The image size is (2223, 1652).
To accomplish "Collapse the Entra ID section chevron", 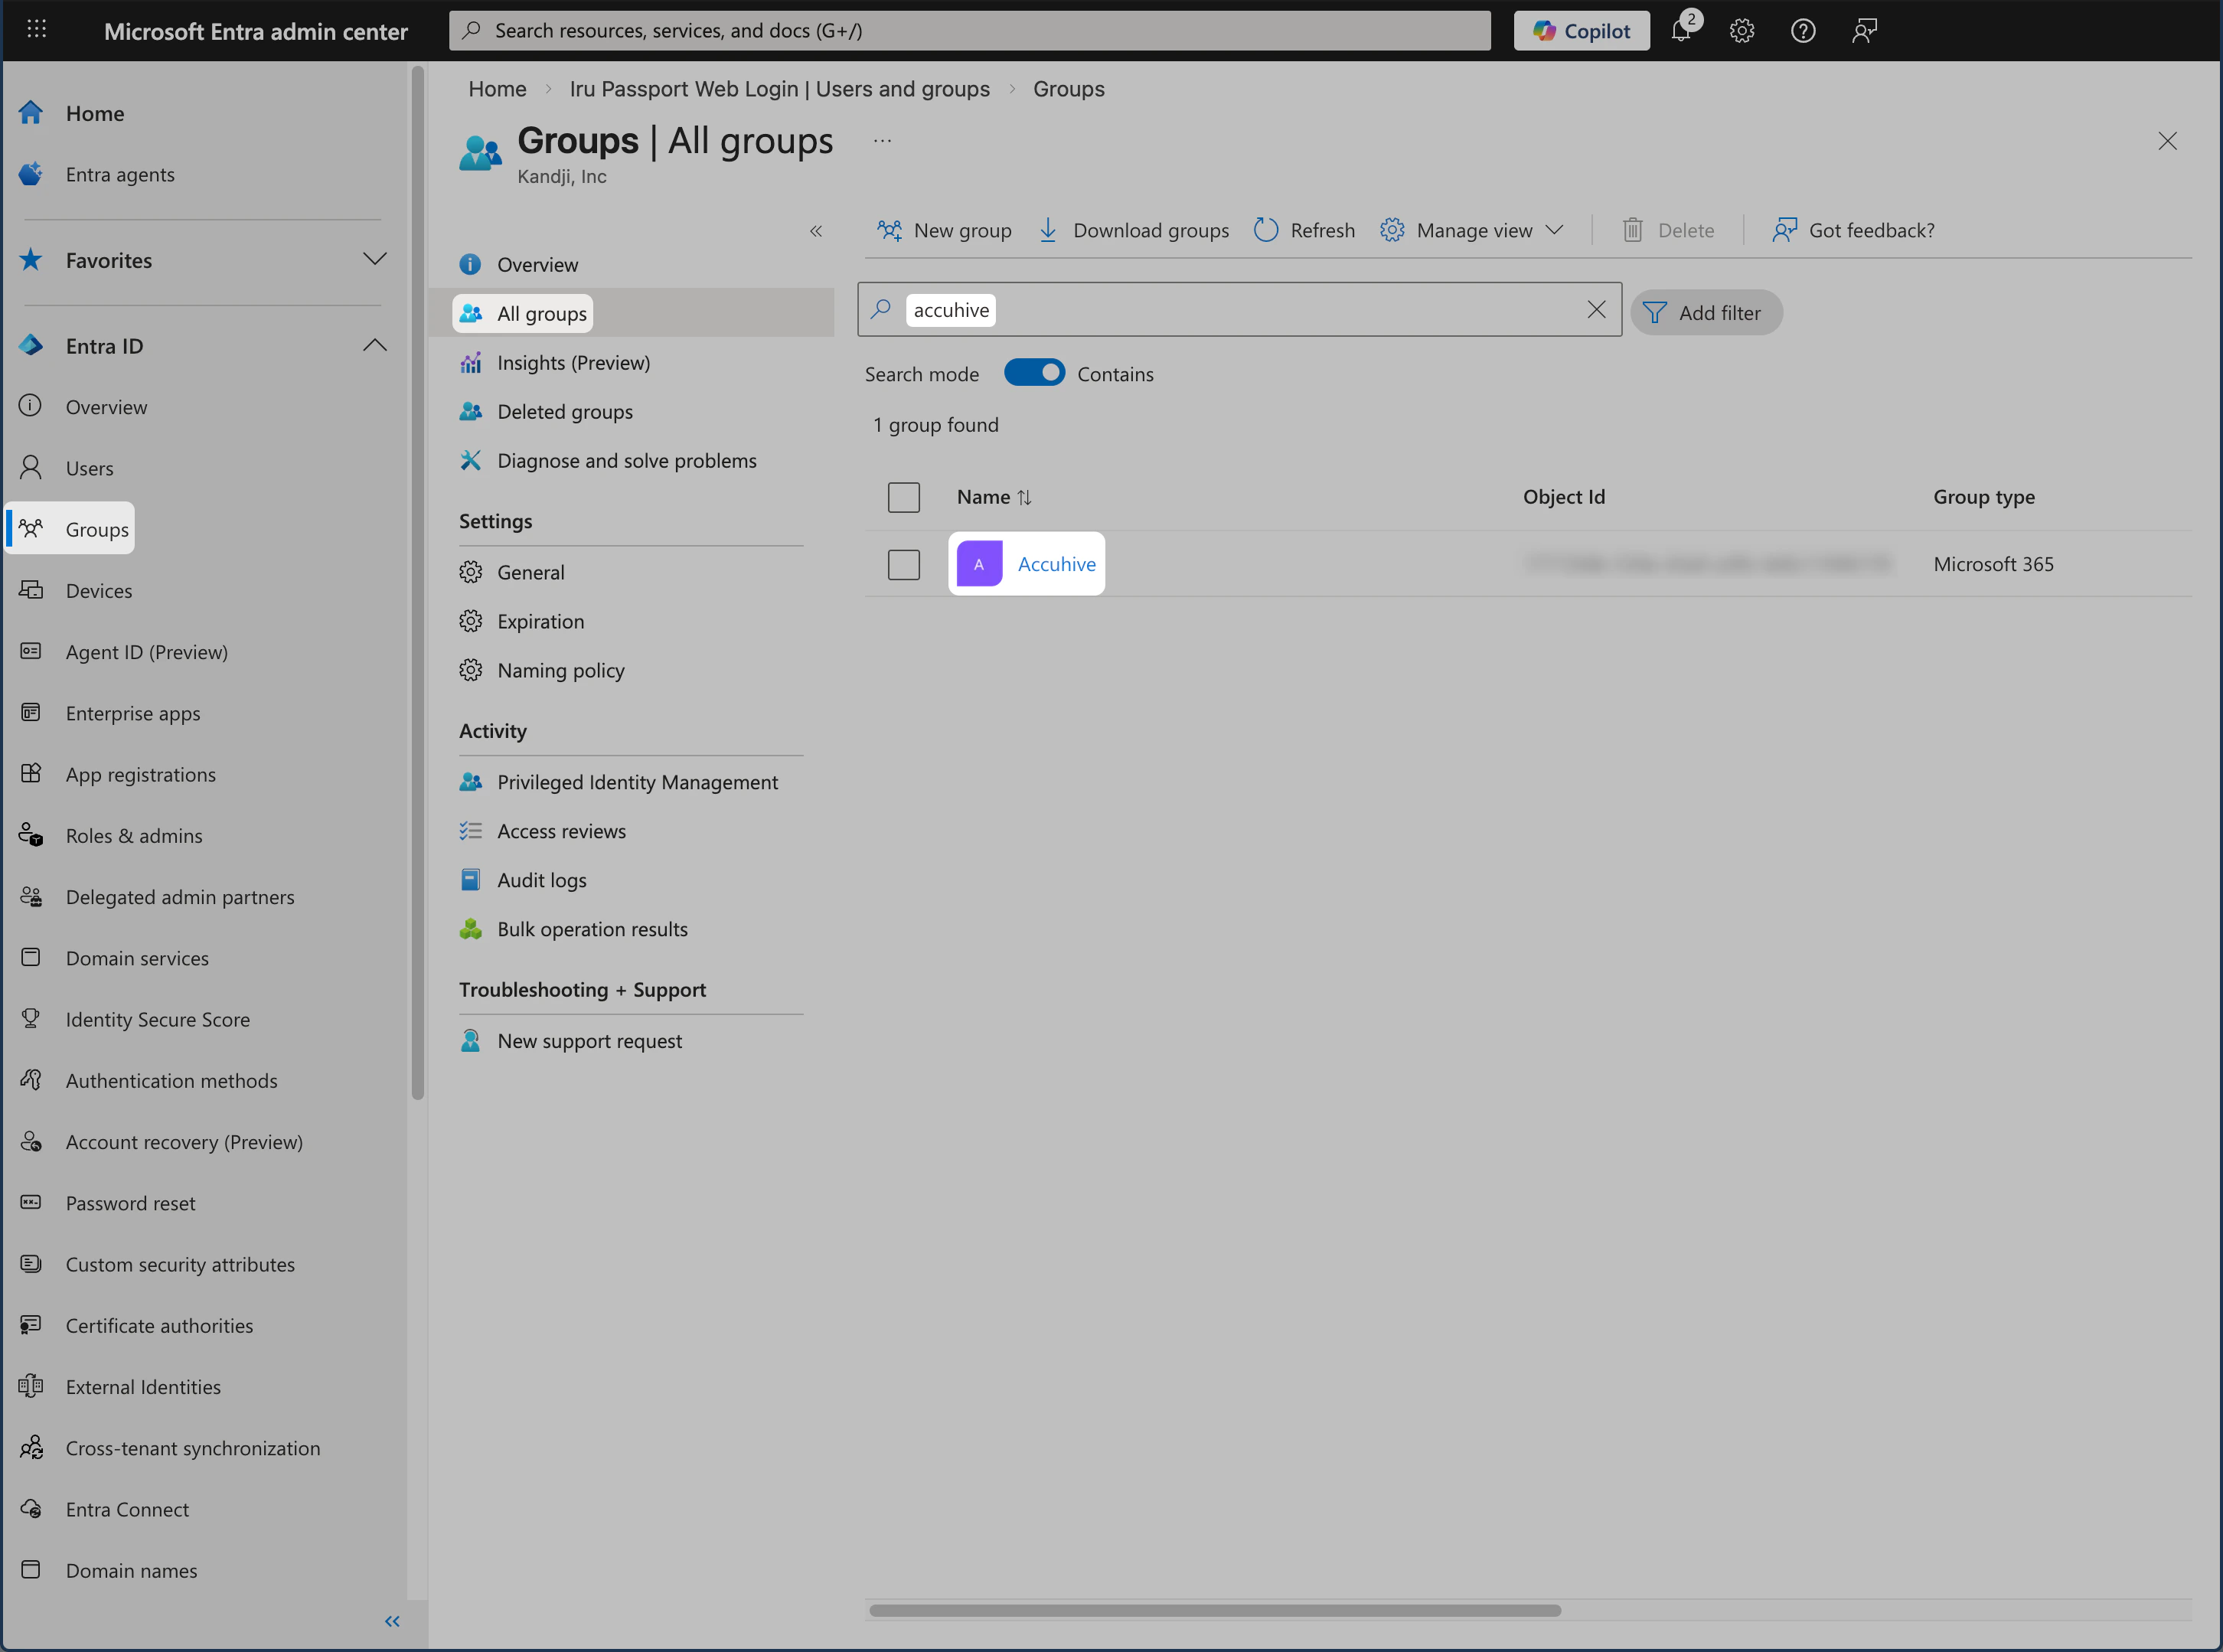I will coord(376,345).
